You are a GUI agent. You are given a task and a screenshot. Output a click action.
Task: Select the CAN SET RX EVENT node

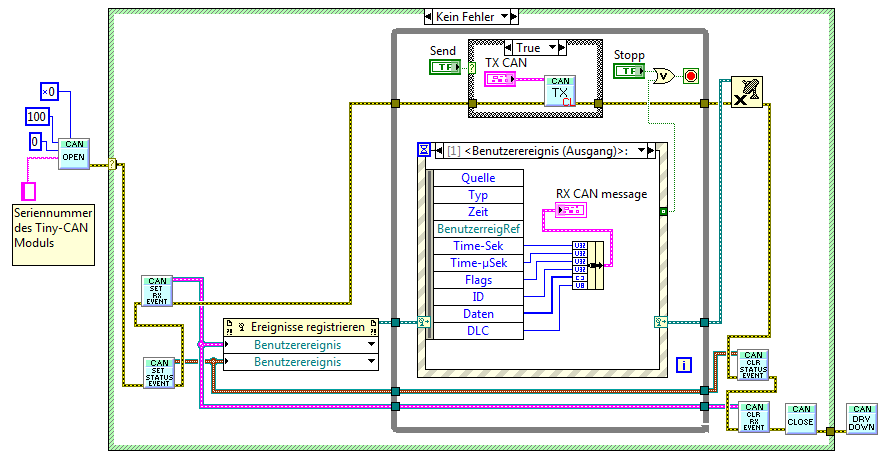[x=157, y=291]
